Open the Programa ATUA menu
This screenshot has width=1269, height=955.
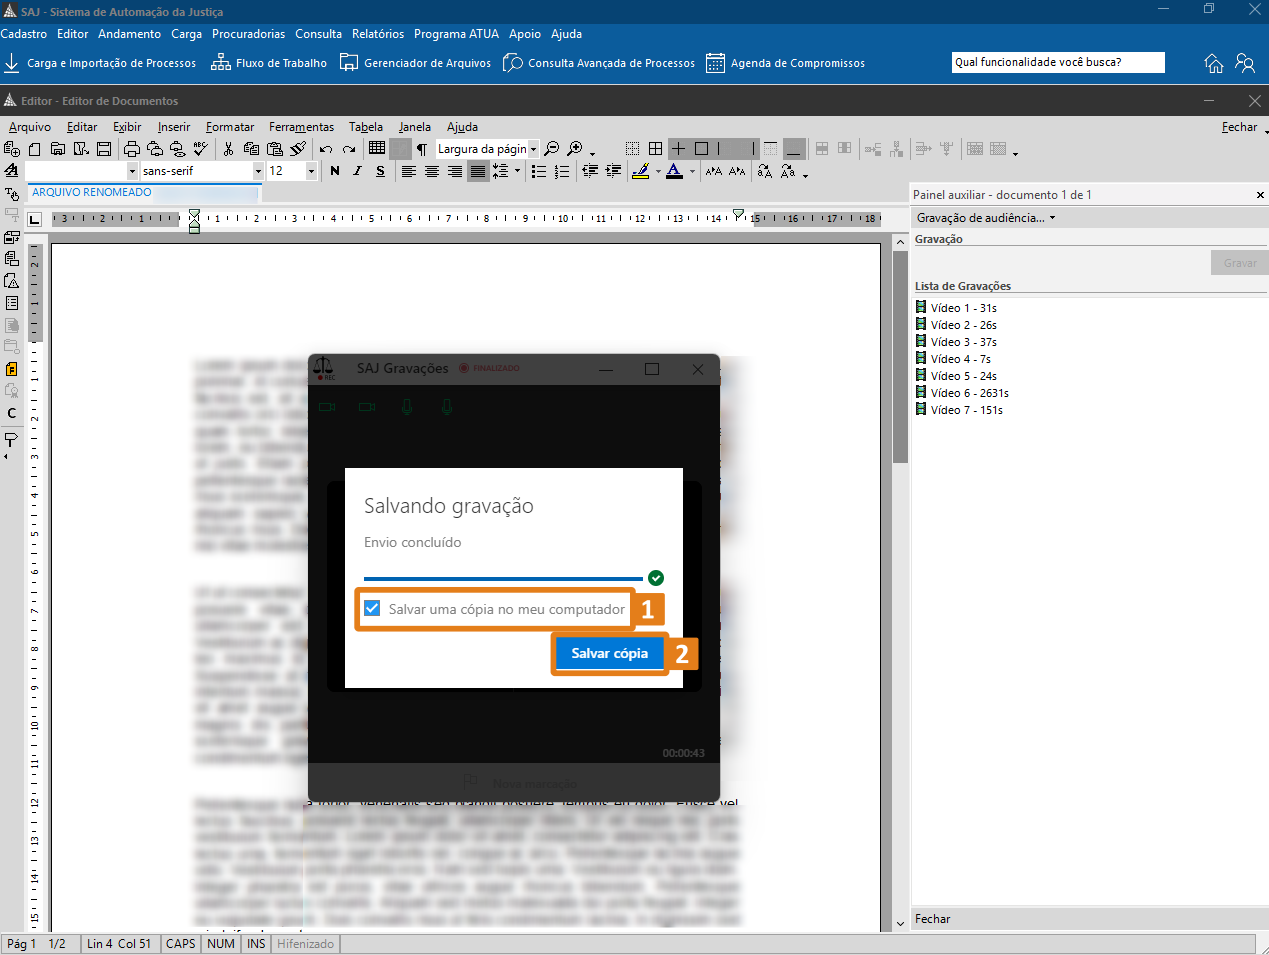tap(456, 34)
